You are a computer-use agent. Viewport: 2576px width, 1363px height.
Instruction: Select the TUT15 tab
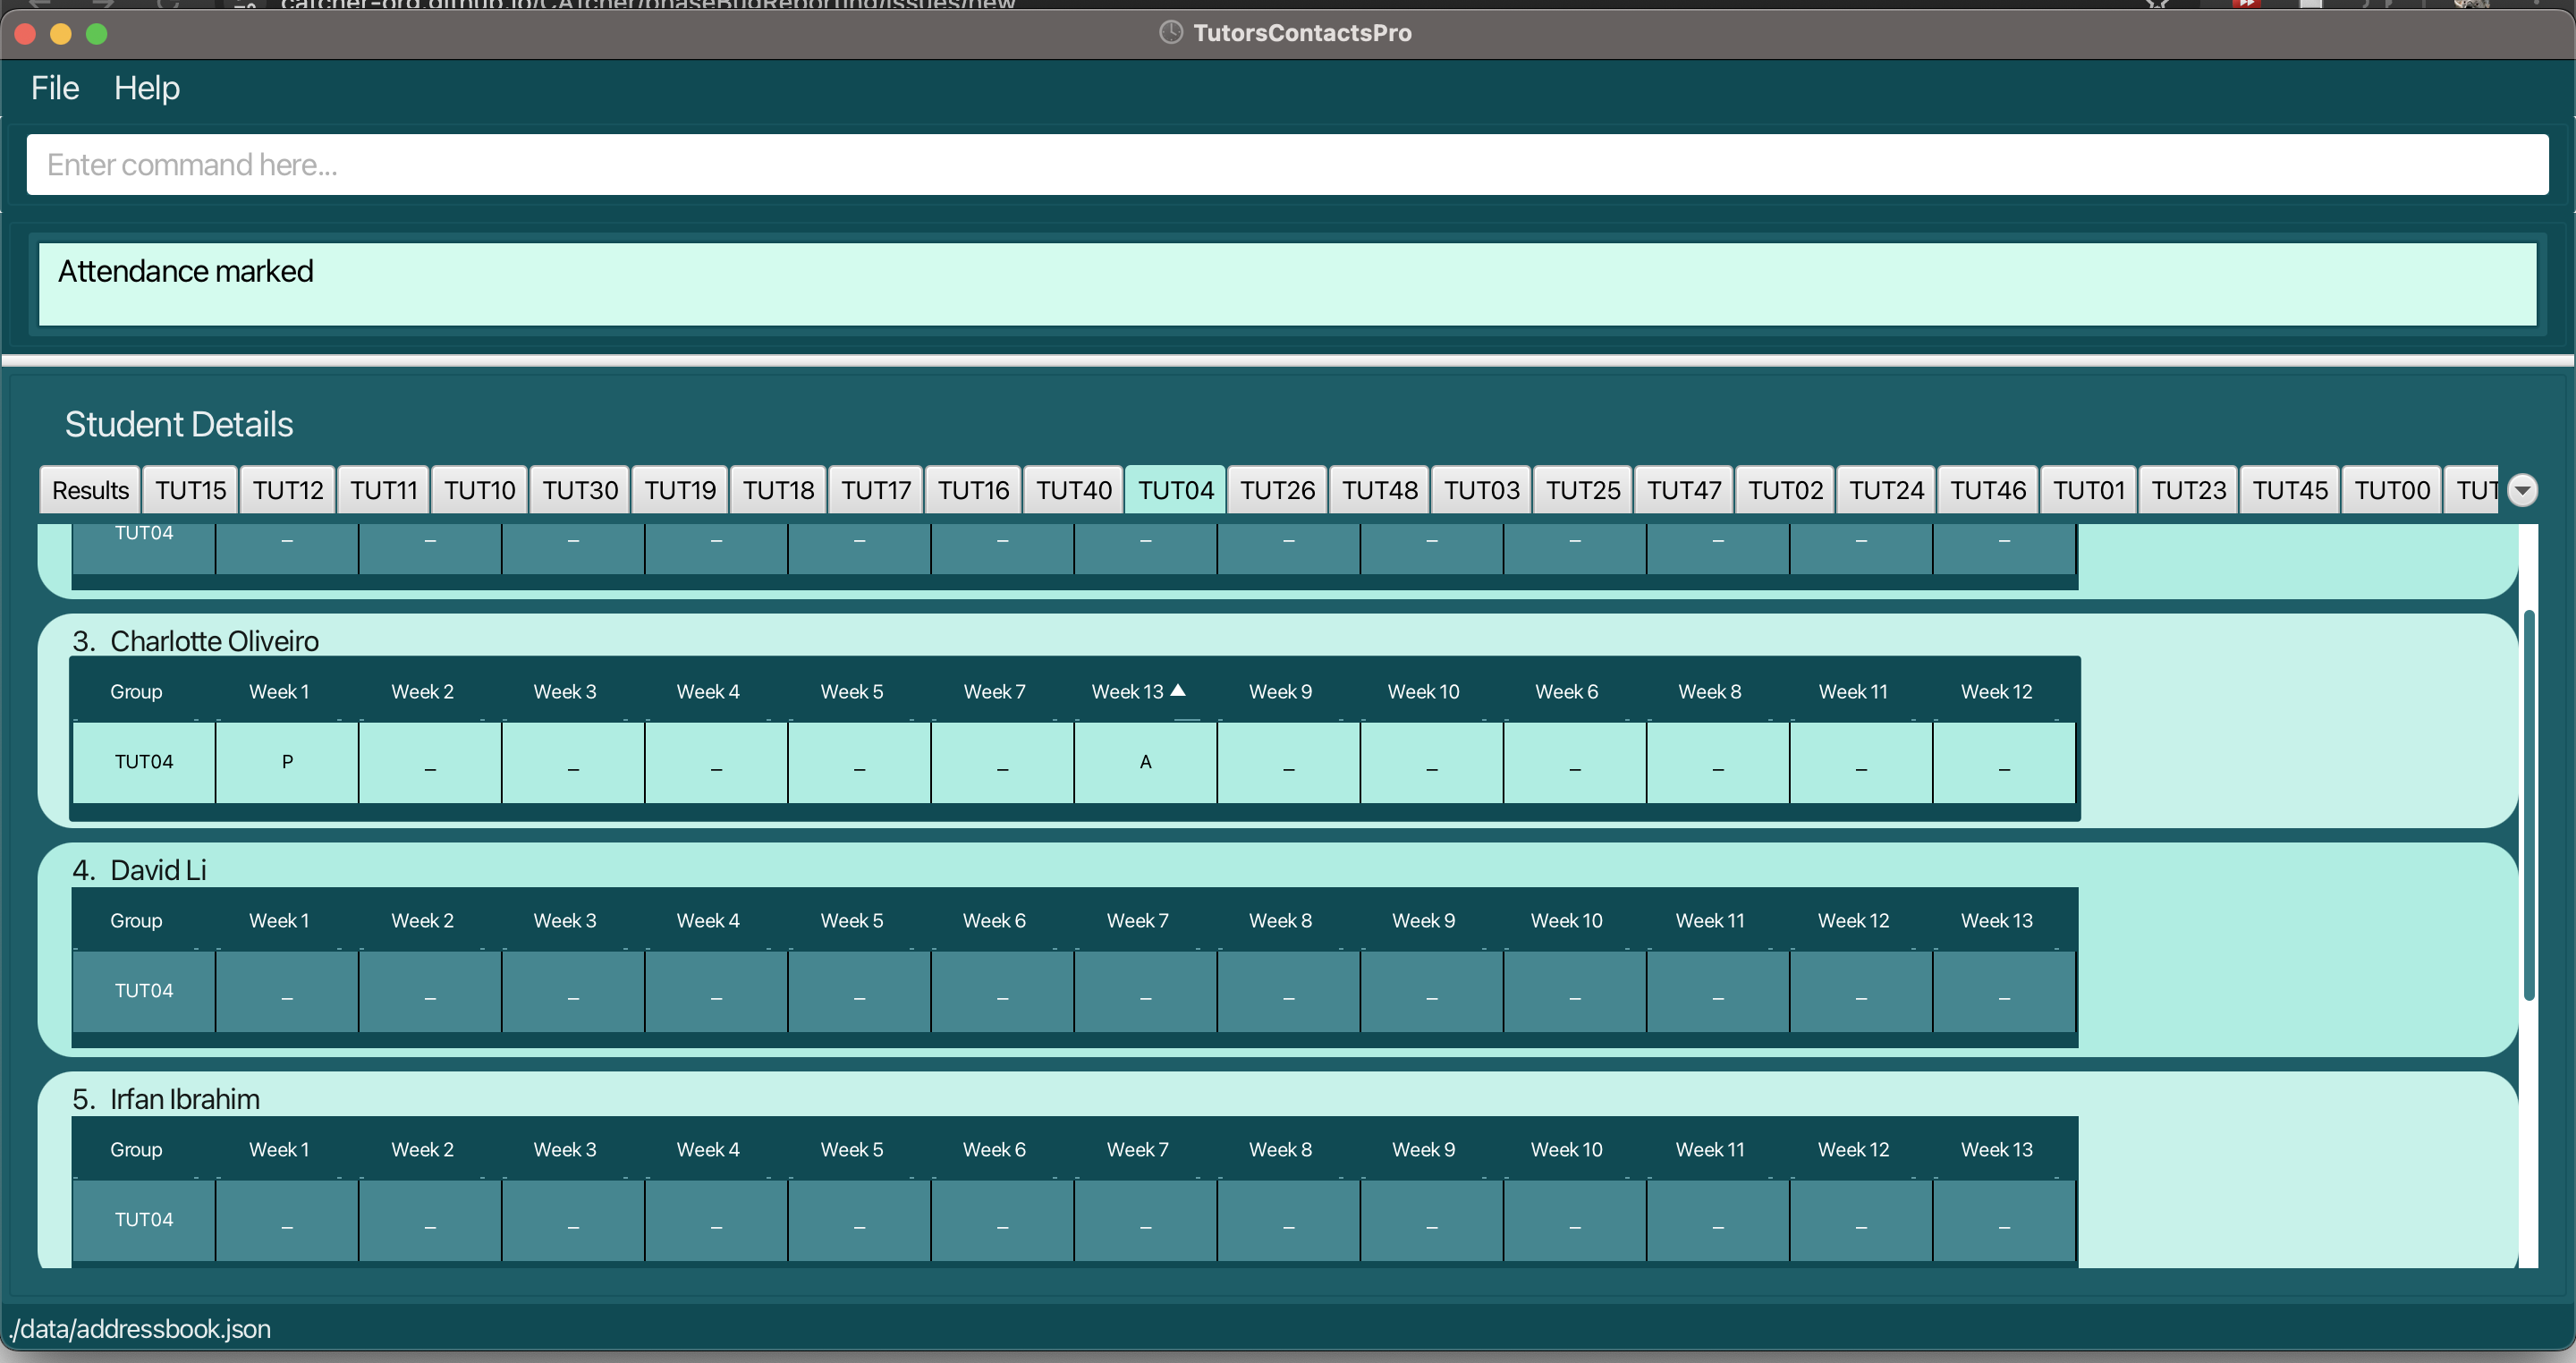[190, 490]
